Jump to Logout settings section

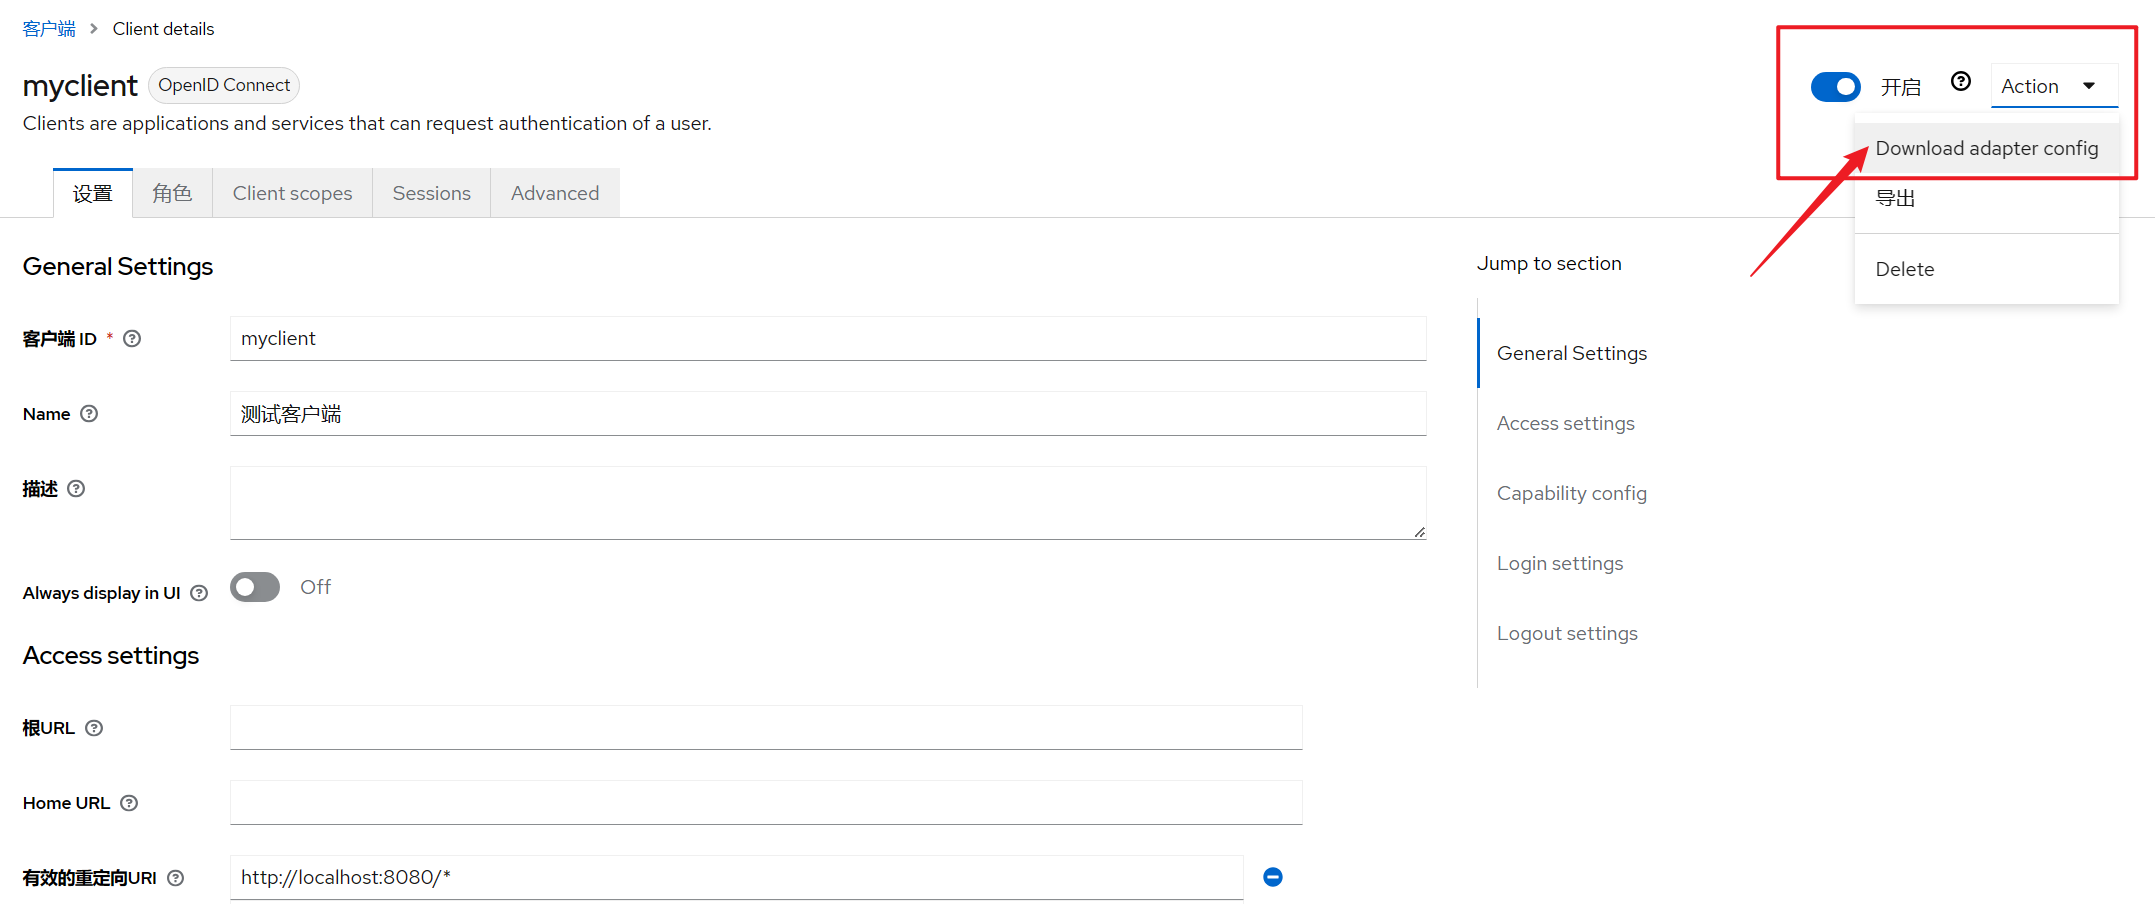1567,633
